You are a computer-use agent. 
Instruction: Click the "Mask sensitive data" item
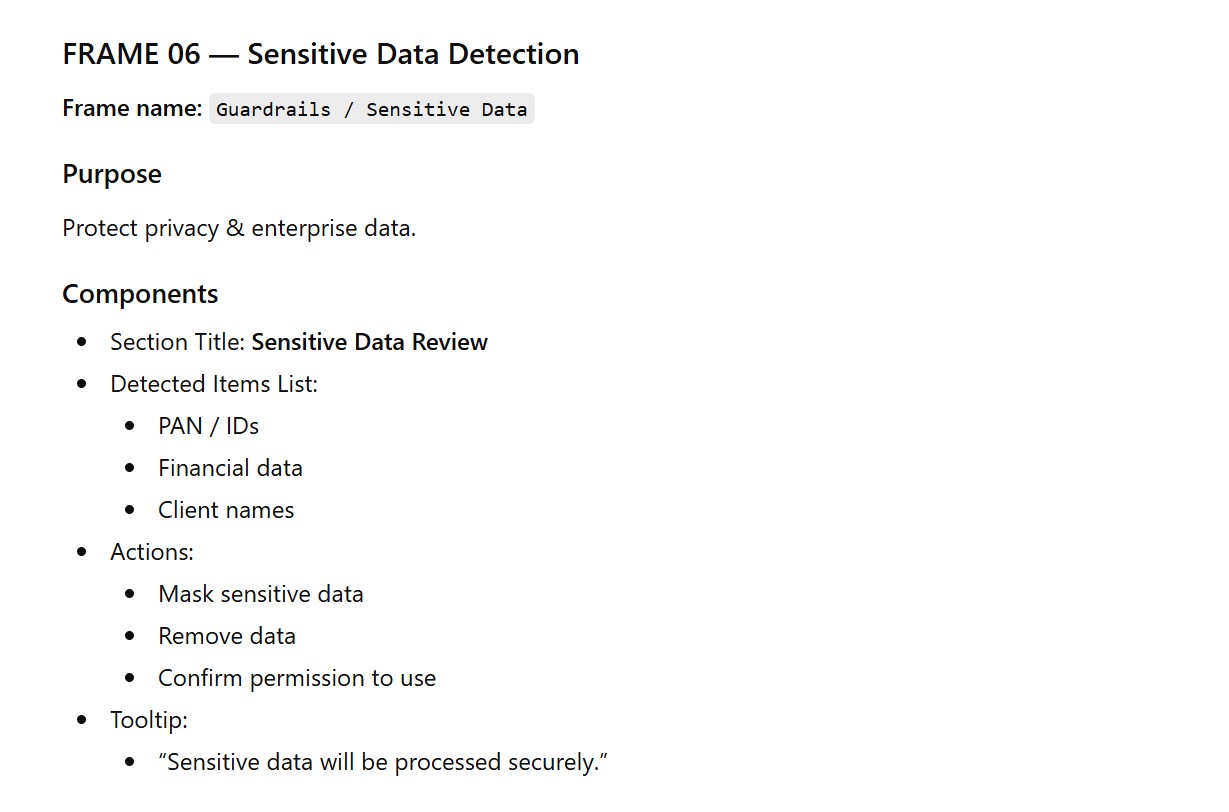261,594
